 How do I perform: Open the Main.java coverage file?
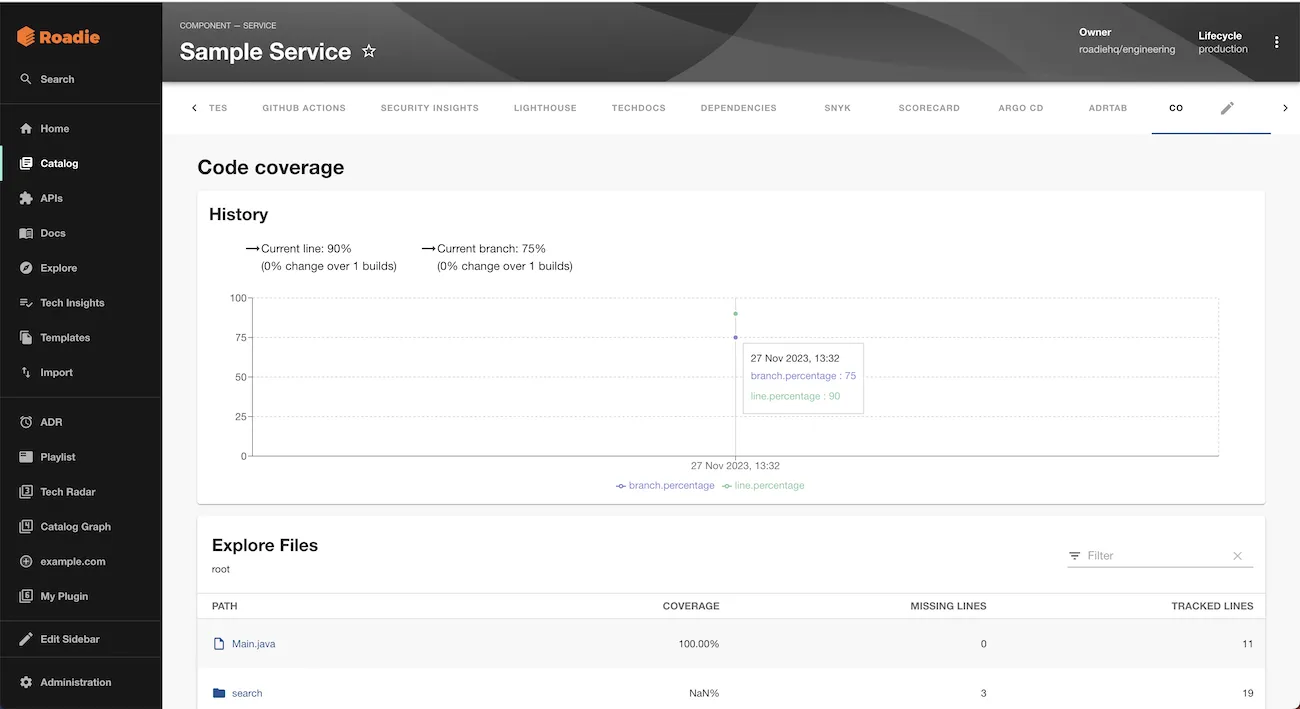[253, 644]
